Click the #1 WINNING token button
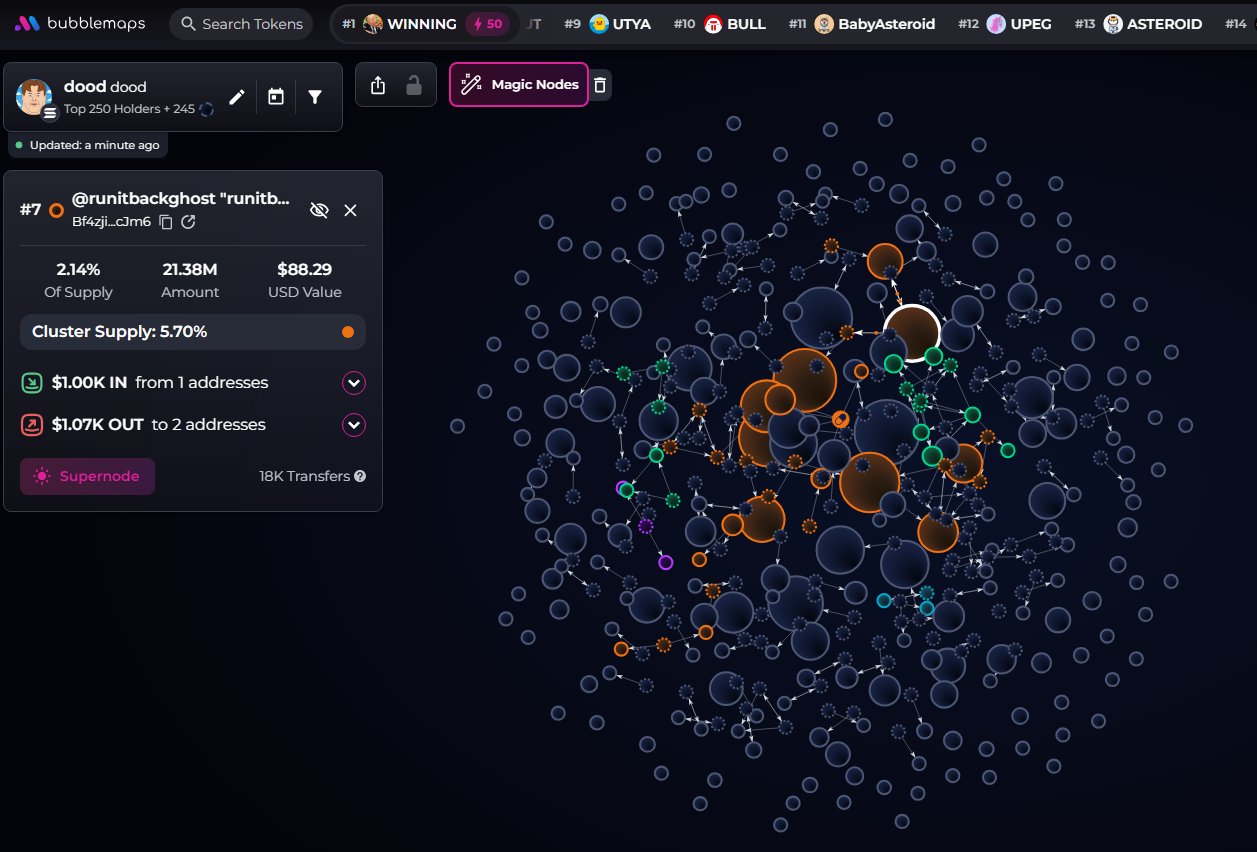The height and width of the screenshot is (852, 1257). pos(424,23)
